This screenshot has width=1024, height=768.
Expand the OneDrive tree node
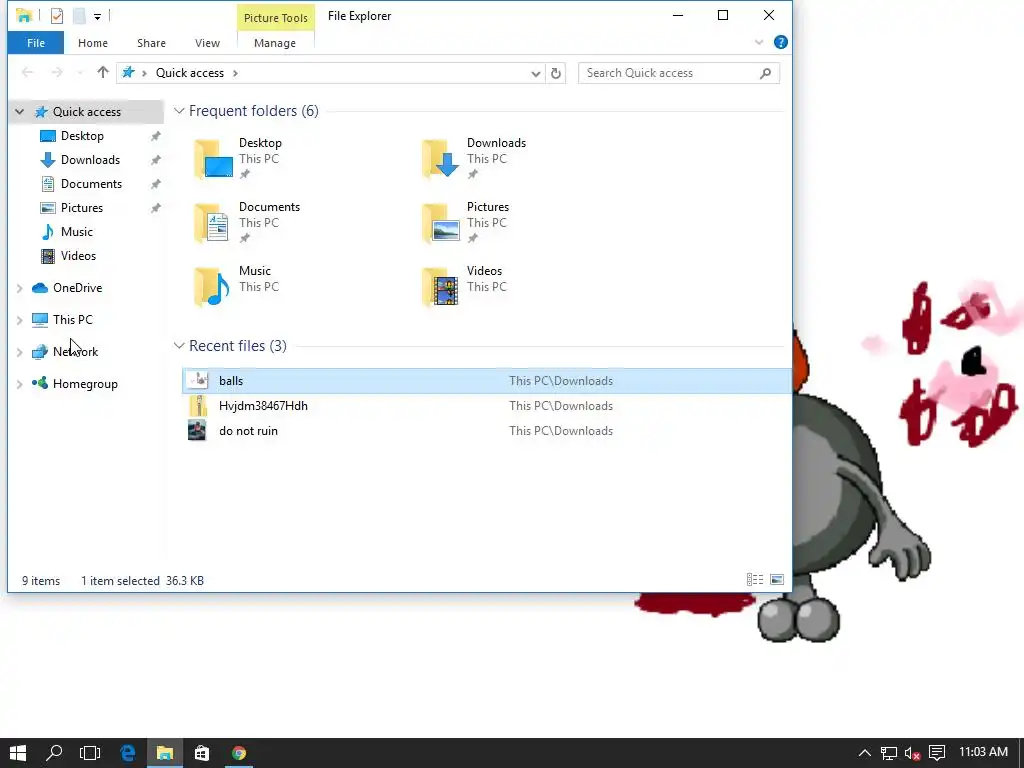click(20, 288)
